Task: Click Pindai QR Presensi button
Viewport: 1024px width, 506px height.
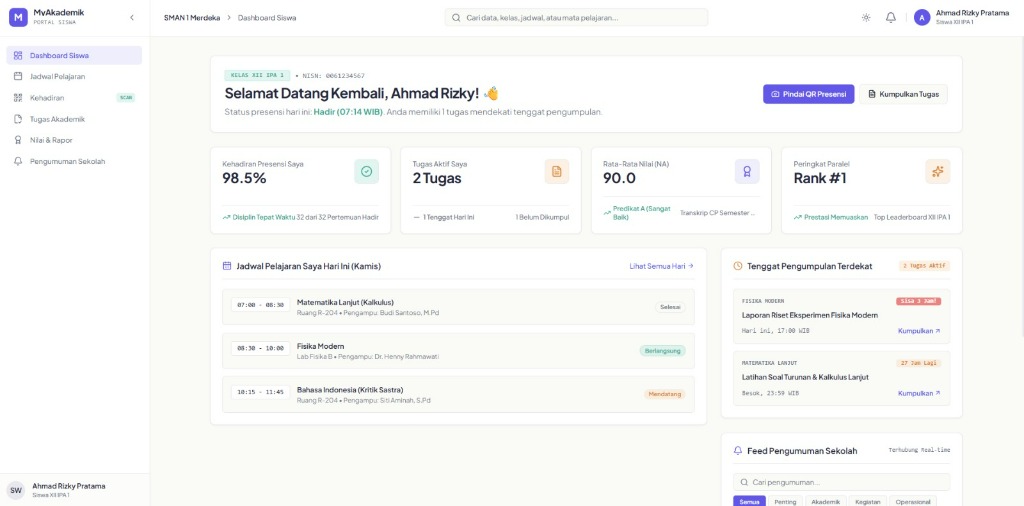Action: click(808, 94)
